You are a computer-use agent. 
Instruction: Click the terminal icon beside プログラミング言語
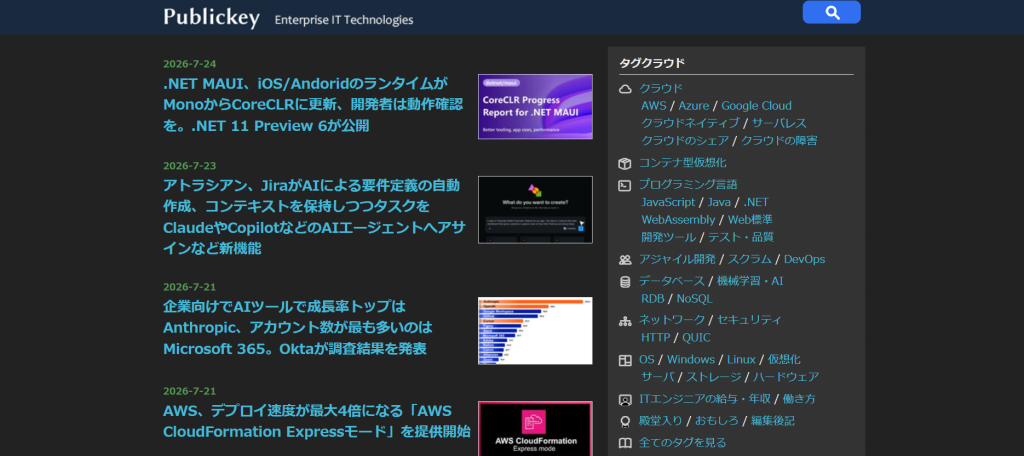pos(625,186)
